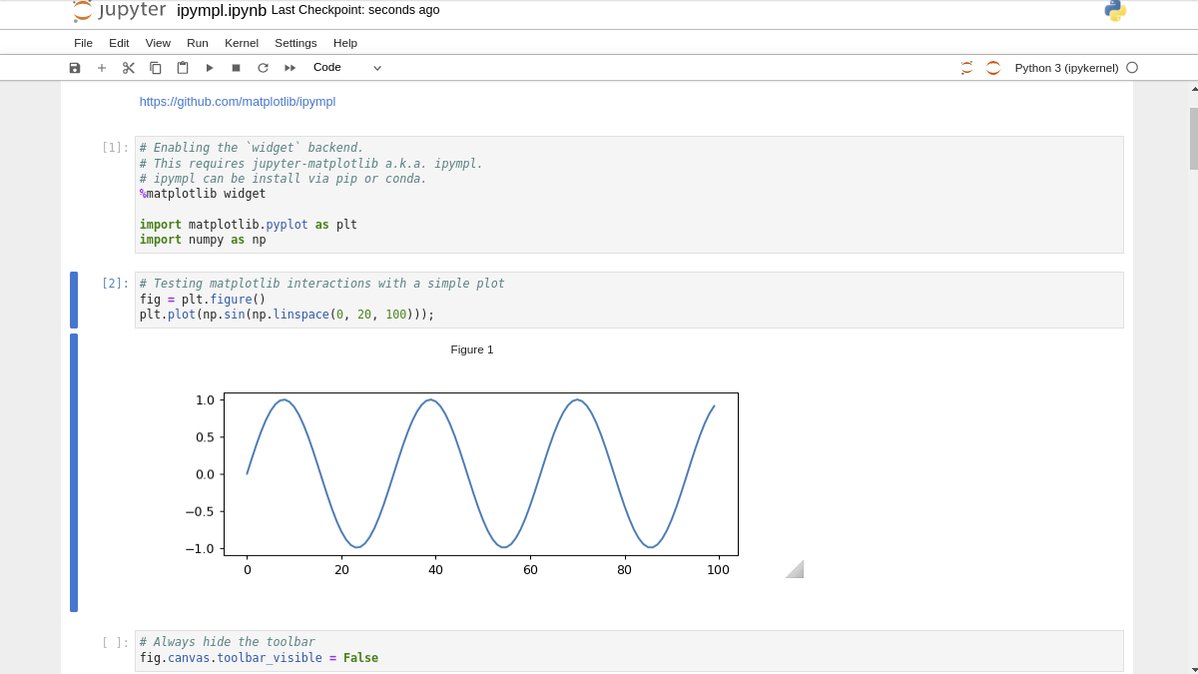
Task: Collapse the figure output via its blue bar
Action: [x=74, y=473]
